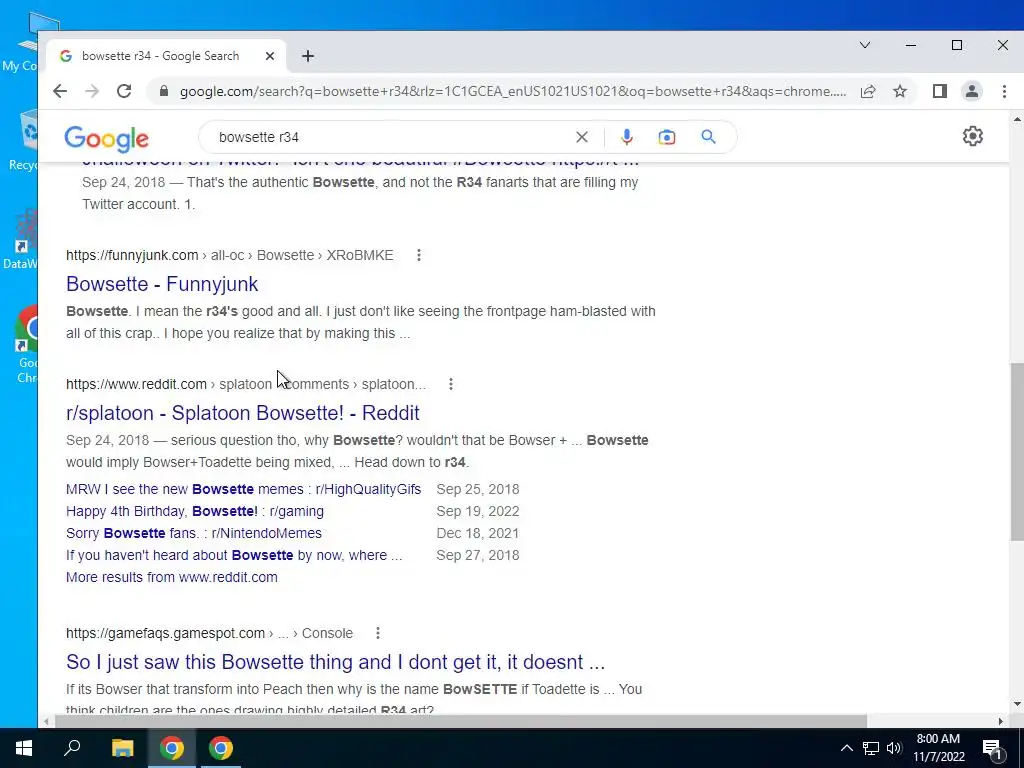
Task: Open a new browser tab
Action: tap(308, 56)
